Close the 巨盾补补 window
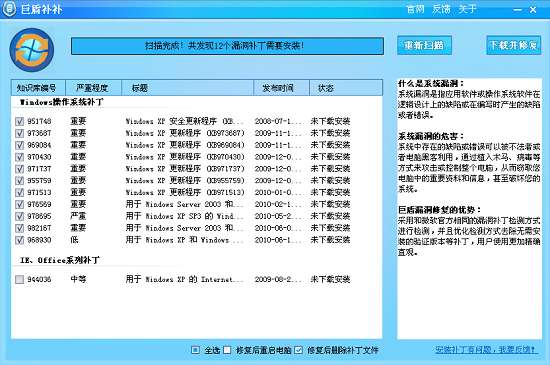 533,10
